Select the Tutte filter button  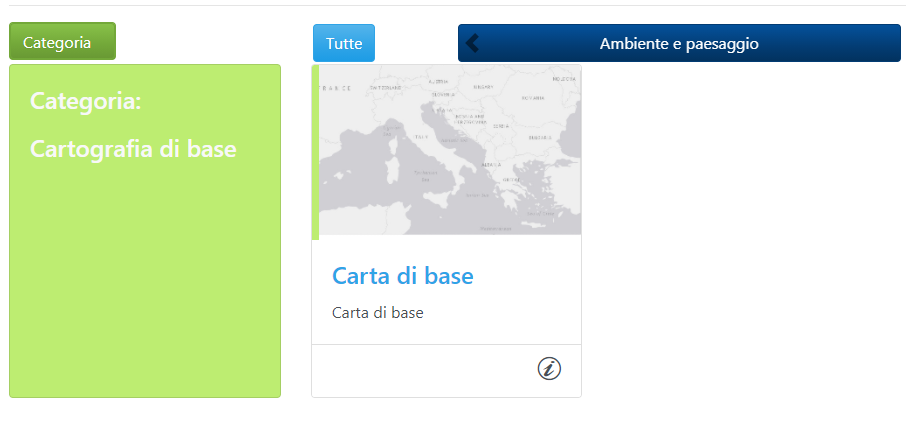click(x=344, y=43)
